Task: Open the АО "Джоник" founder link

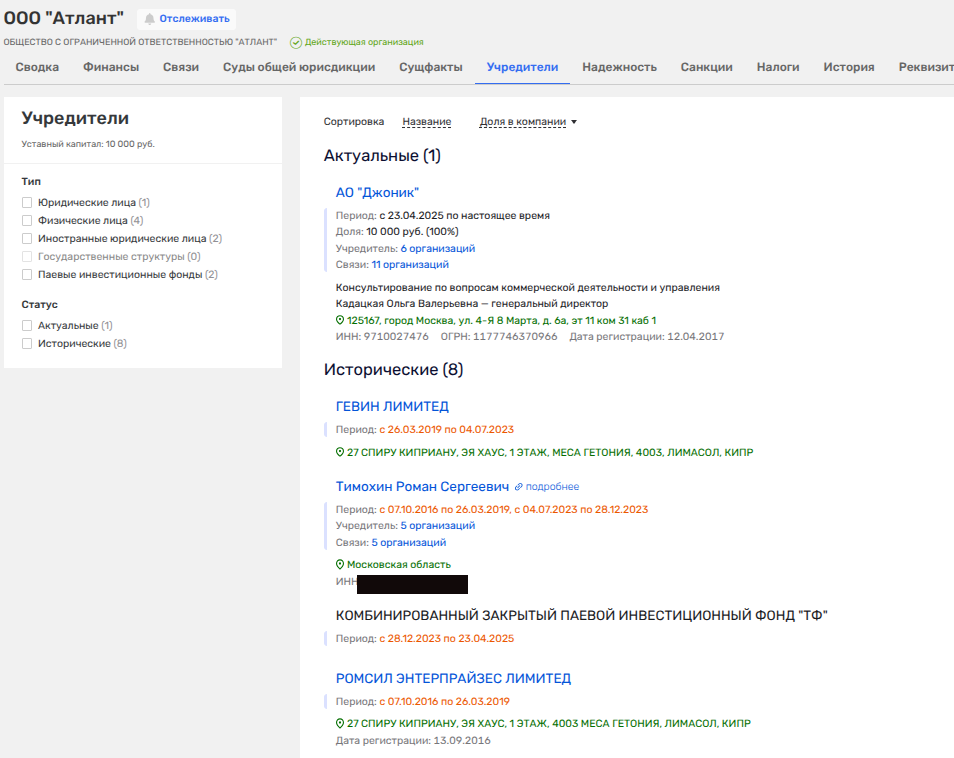Action: pos(377,192)
